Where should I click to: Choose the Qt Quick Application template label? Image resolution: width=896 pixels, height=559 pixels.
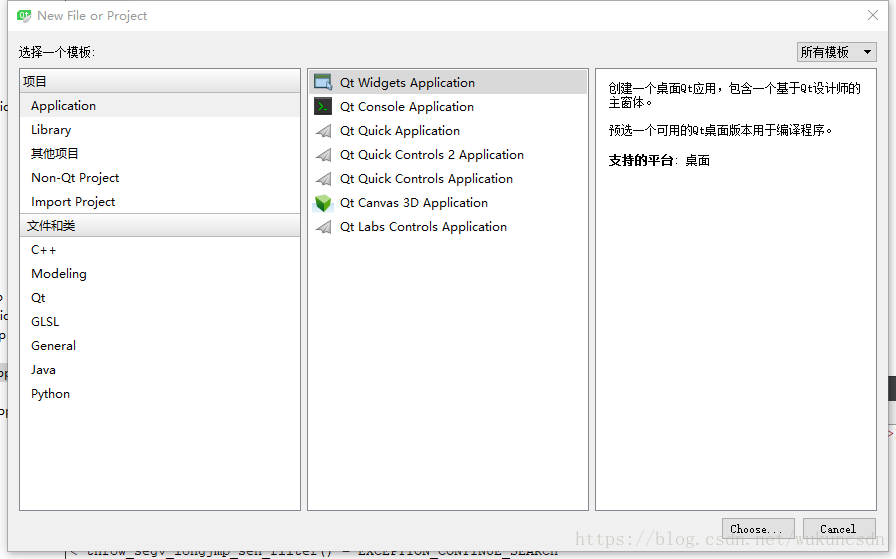[x=399, y=131]
